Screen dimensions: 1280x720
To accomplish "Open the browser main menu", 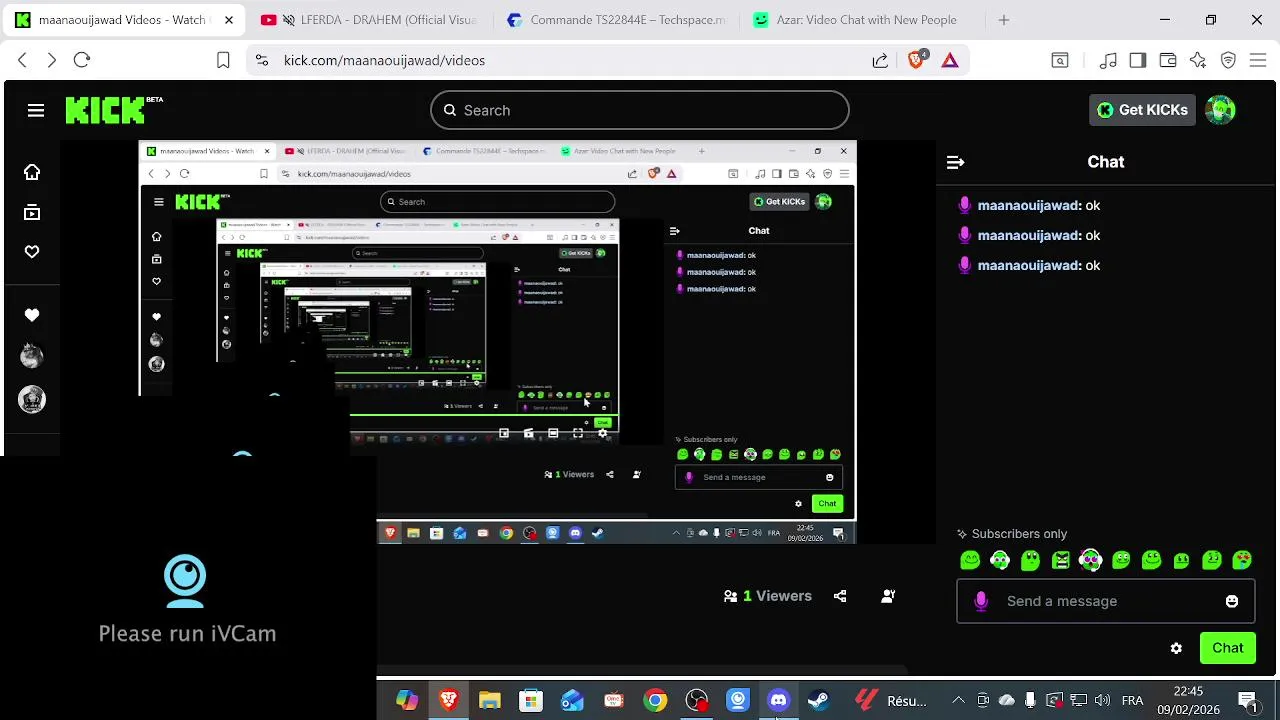I will point(1259,61).
